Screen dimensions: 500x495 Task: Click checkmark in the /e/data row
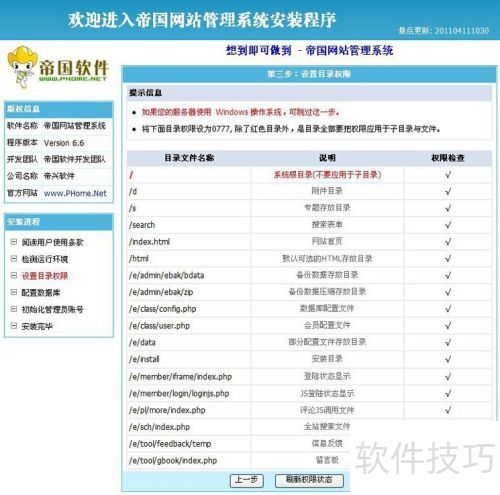[x=448, y=342]
